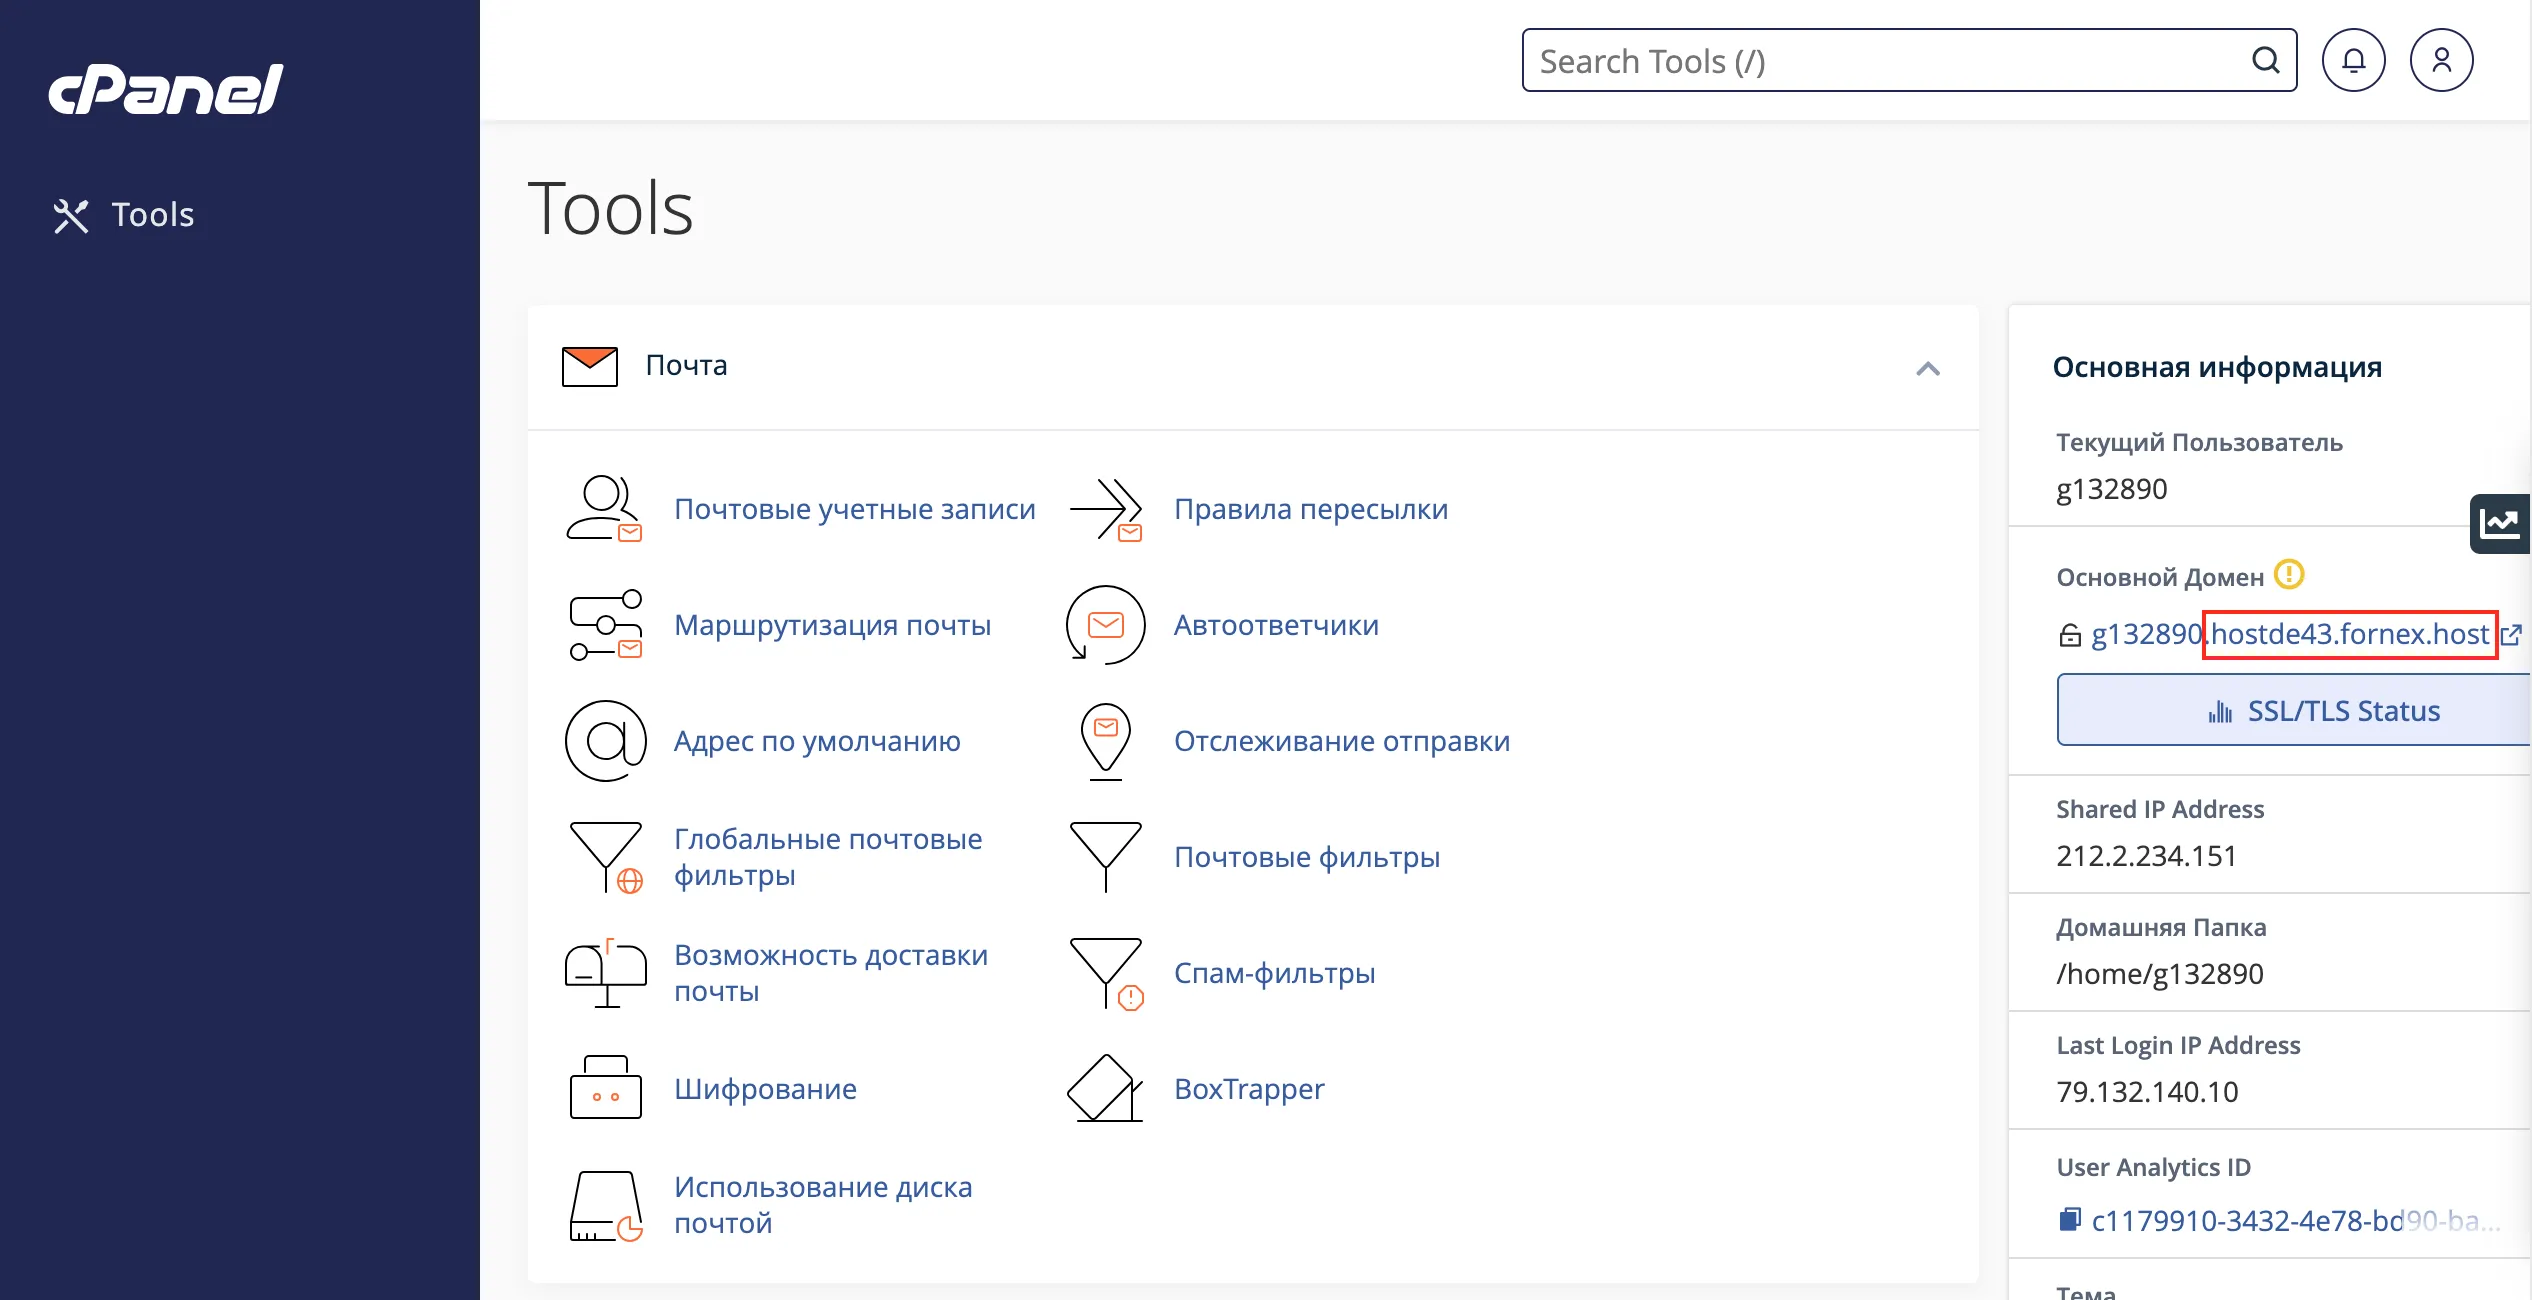
Task: Click the unlocked padlock icon beside domain
Action: pos(2069,635)
